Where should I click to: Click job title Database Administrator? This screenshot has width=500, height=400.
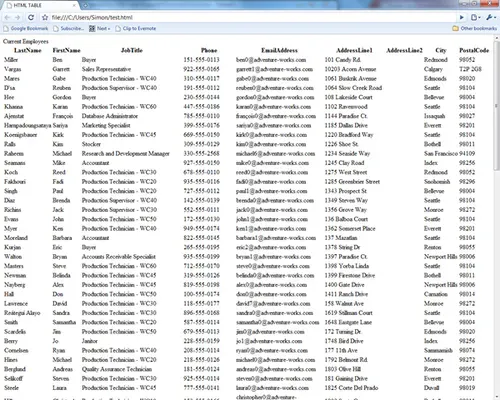pos(110,116)
